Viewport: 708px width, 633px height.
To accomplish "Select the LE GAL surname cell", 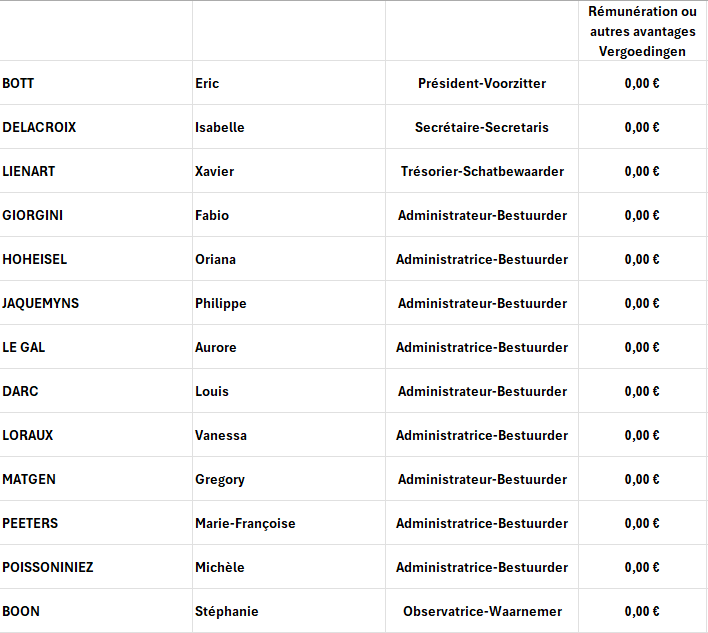I will tap(24, 347).
